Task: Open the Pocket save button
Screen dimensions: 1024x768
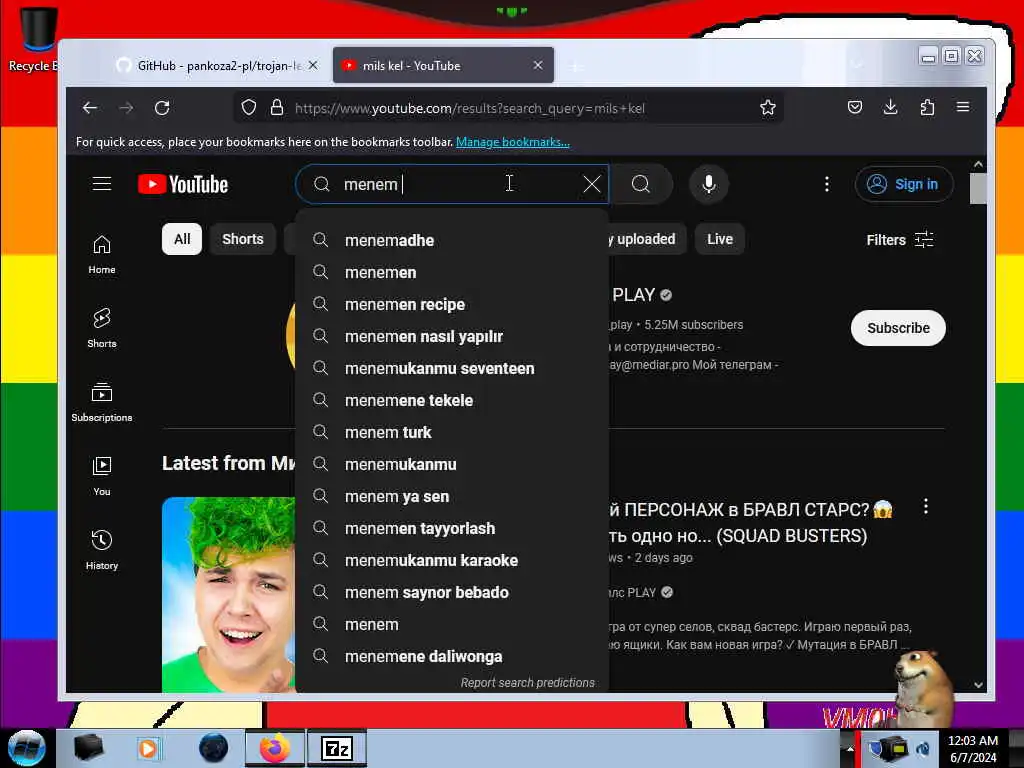Action: coord(855,108)
